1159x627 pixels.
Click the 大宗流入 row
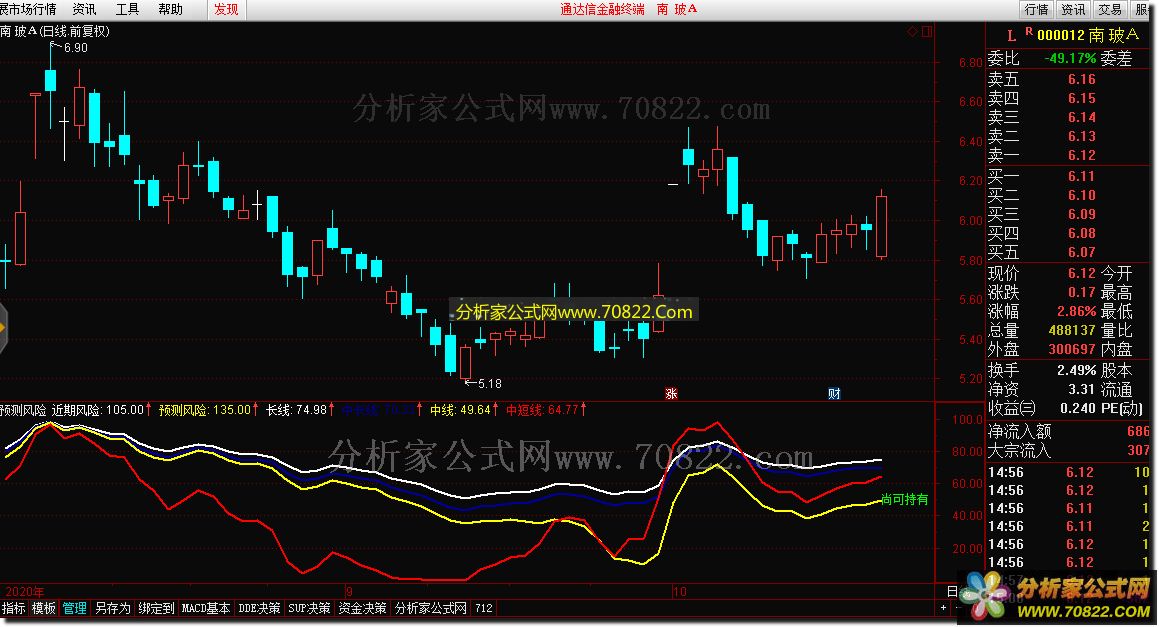[1068, 450]
